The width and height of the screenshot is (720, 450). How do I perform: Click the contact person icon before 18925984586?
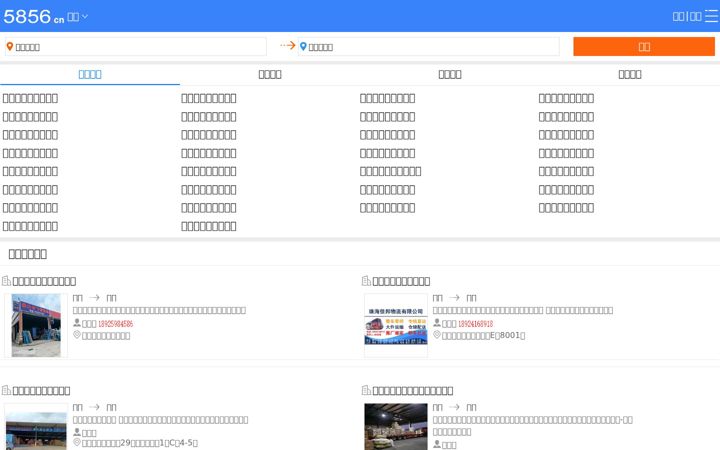pyautogui.click(x=77, y=323)
